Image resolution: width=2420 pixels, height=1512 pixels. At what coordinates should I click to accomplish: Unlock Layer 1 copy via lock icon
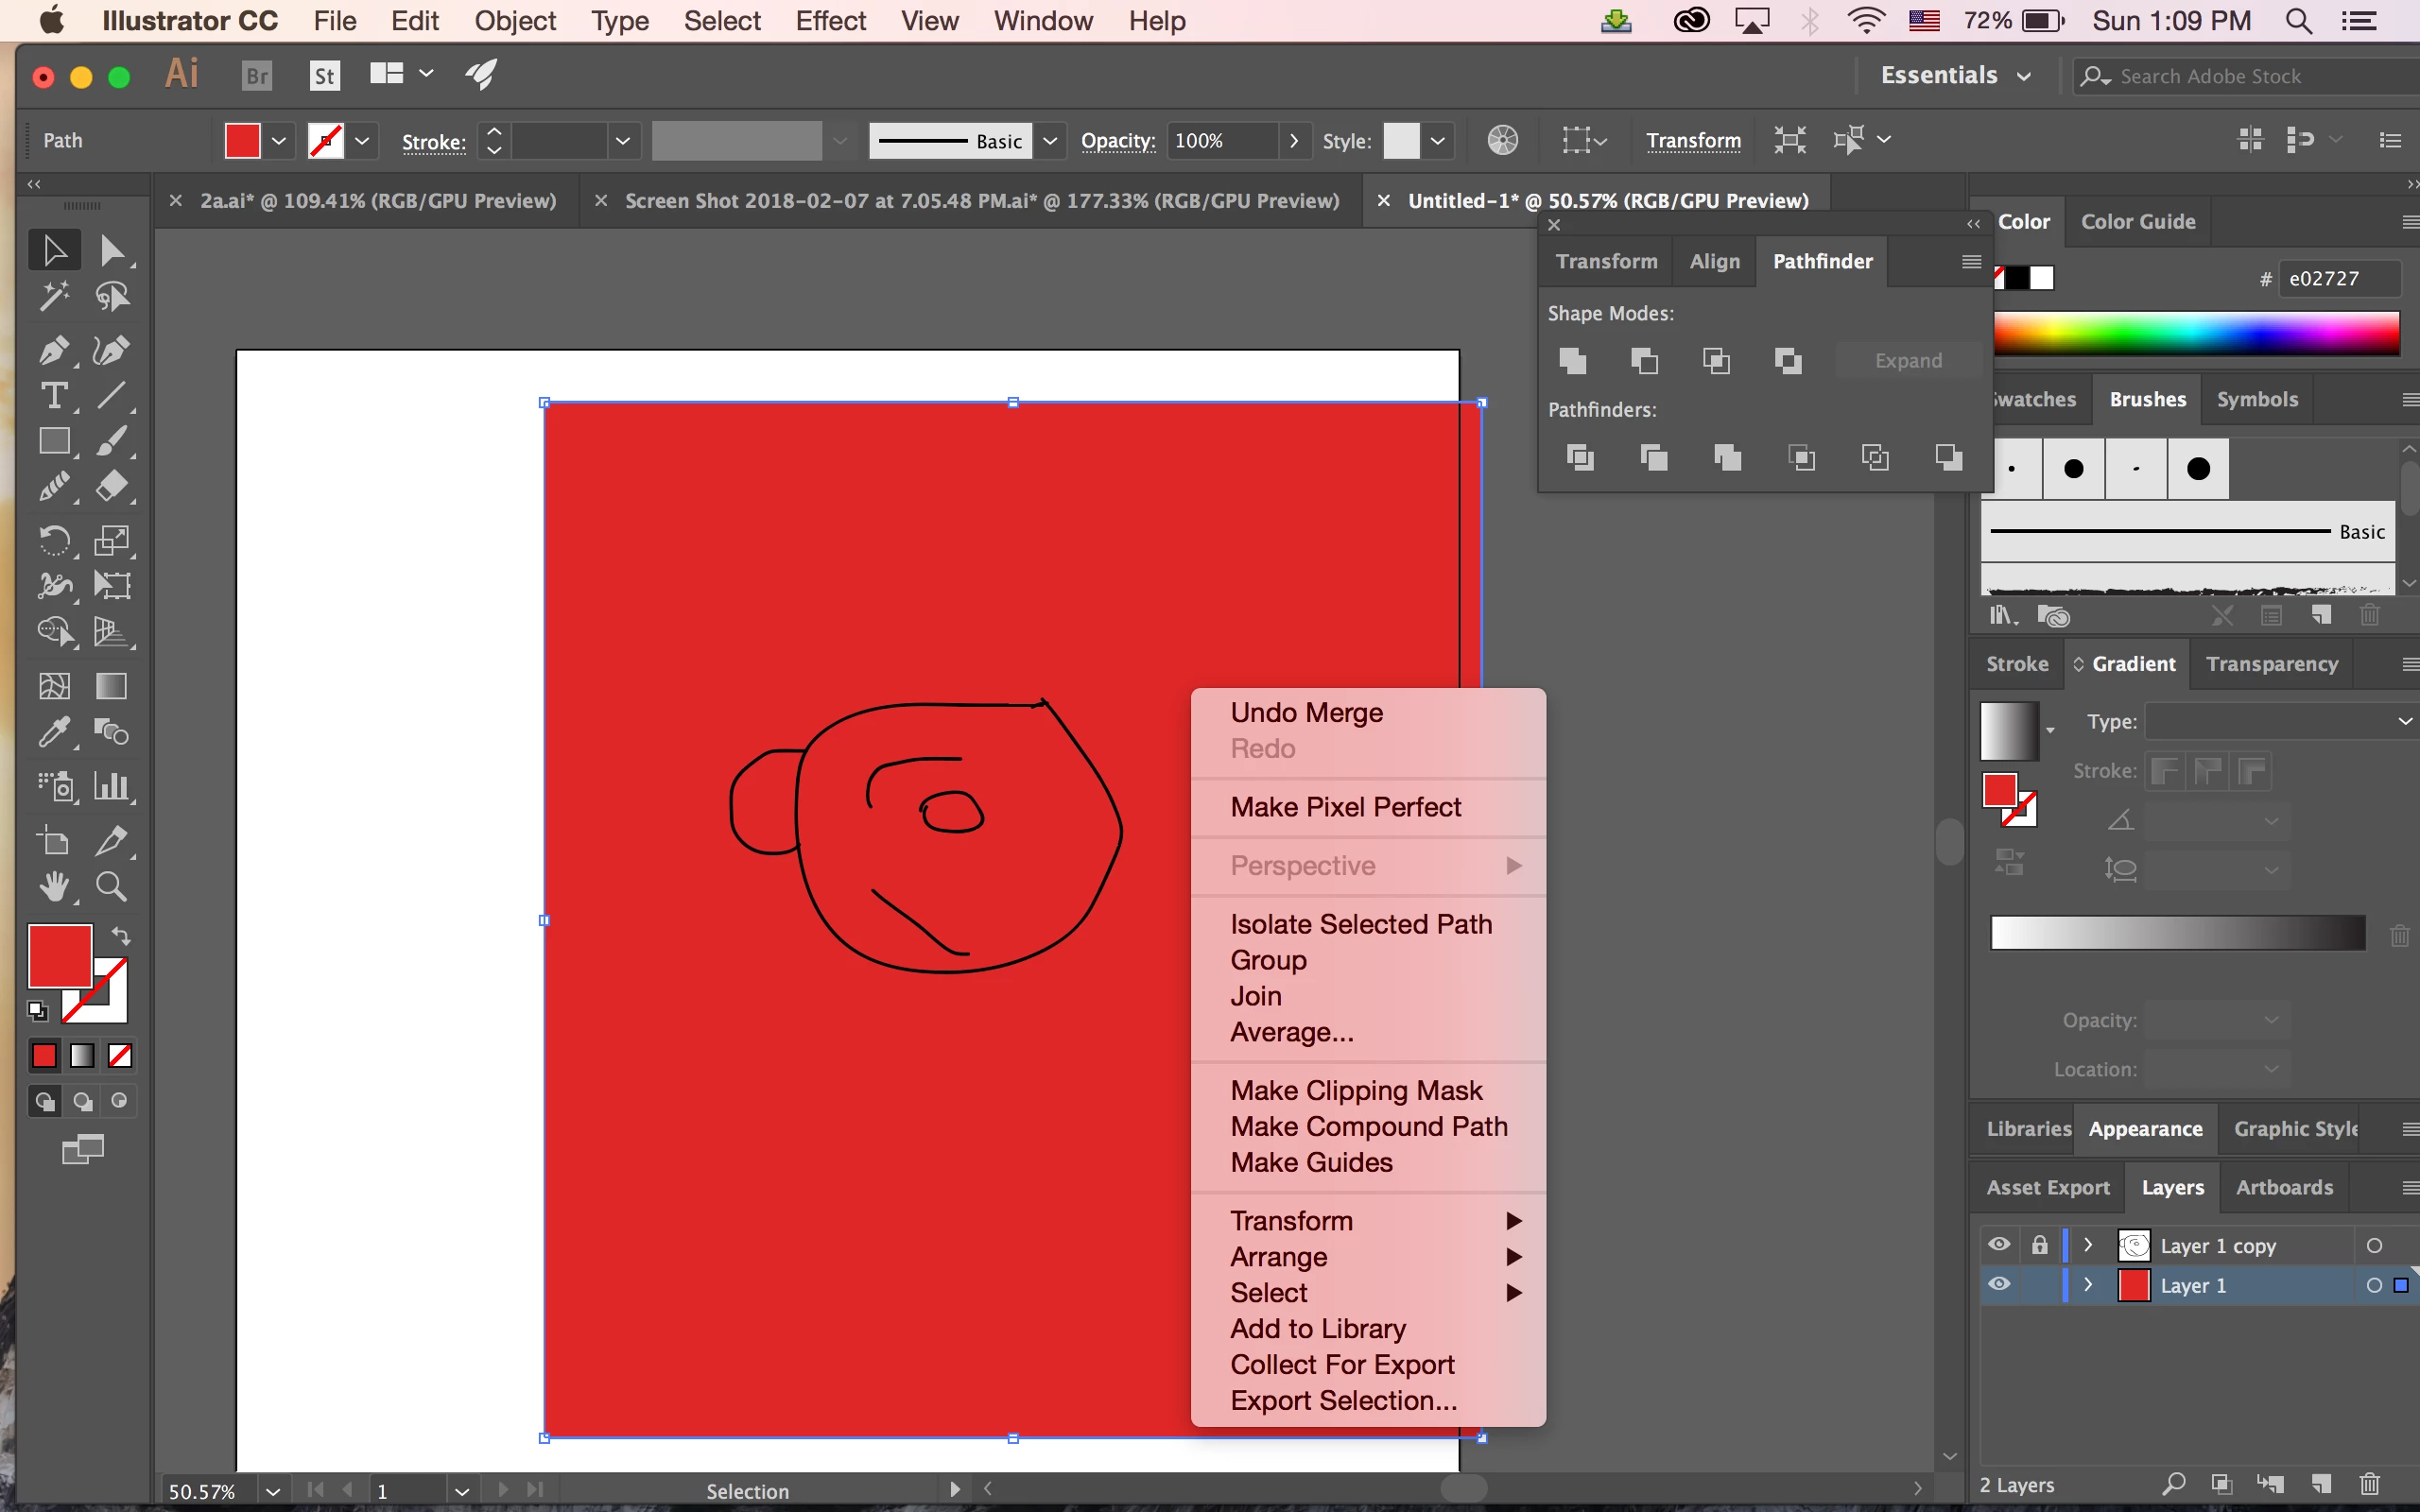point(2039,1245)
